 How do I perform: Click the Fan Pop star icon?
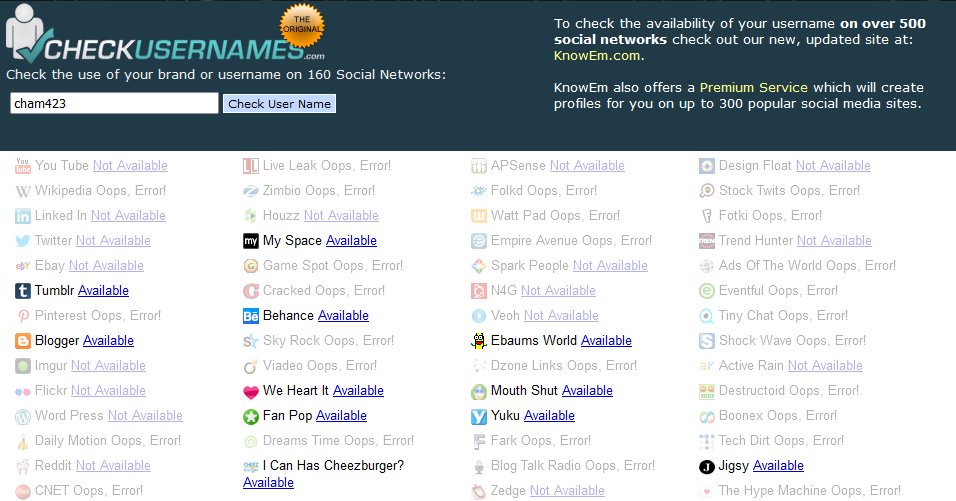tap(251, 416)
